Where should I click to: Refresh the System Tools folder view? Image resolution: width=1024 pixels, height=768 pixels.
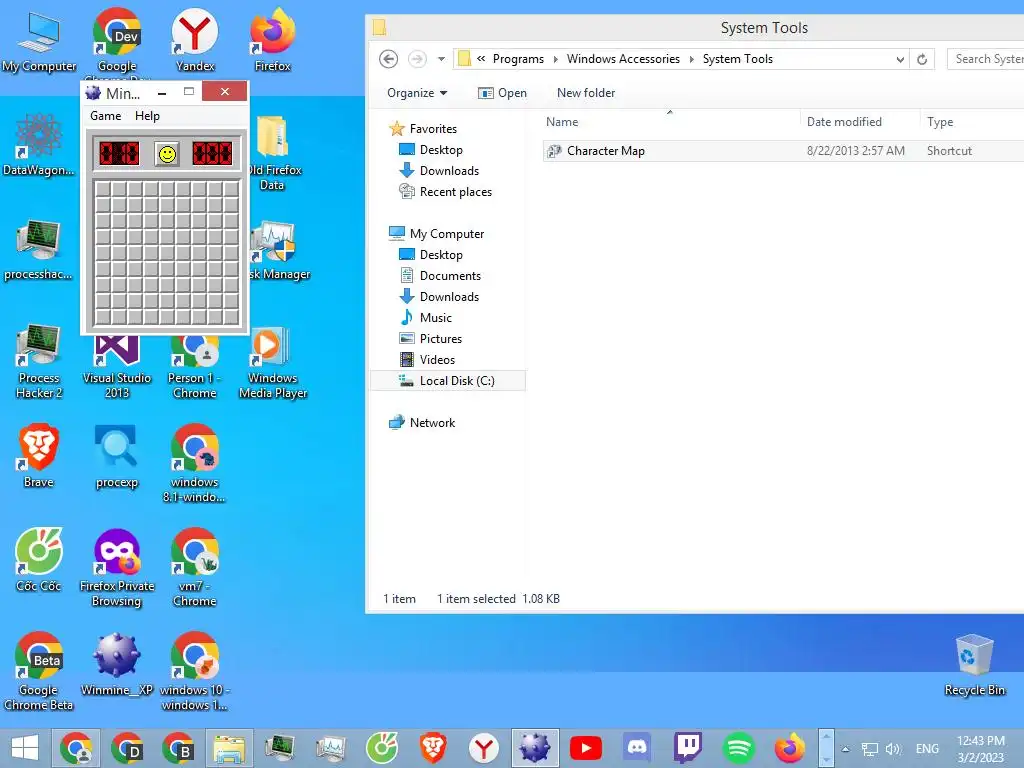click(922, 59)
